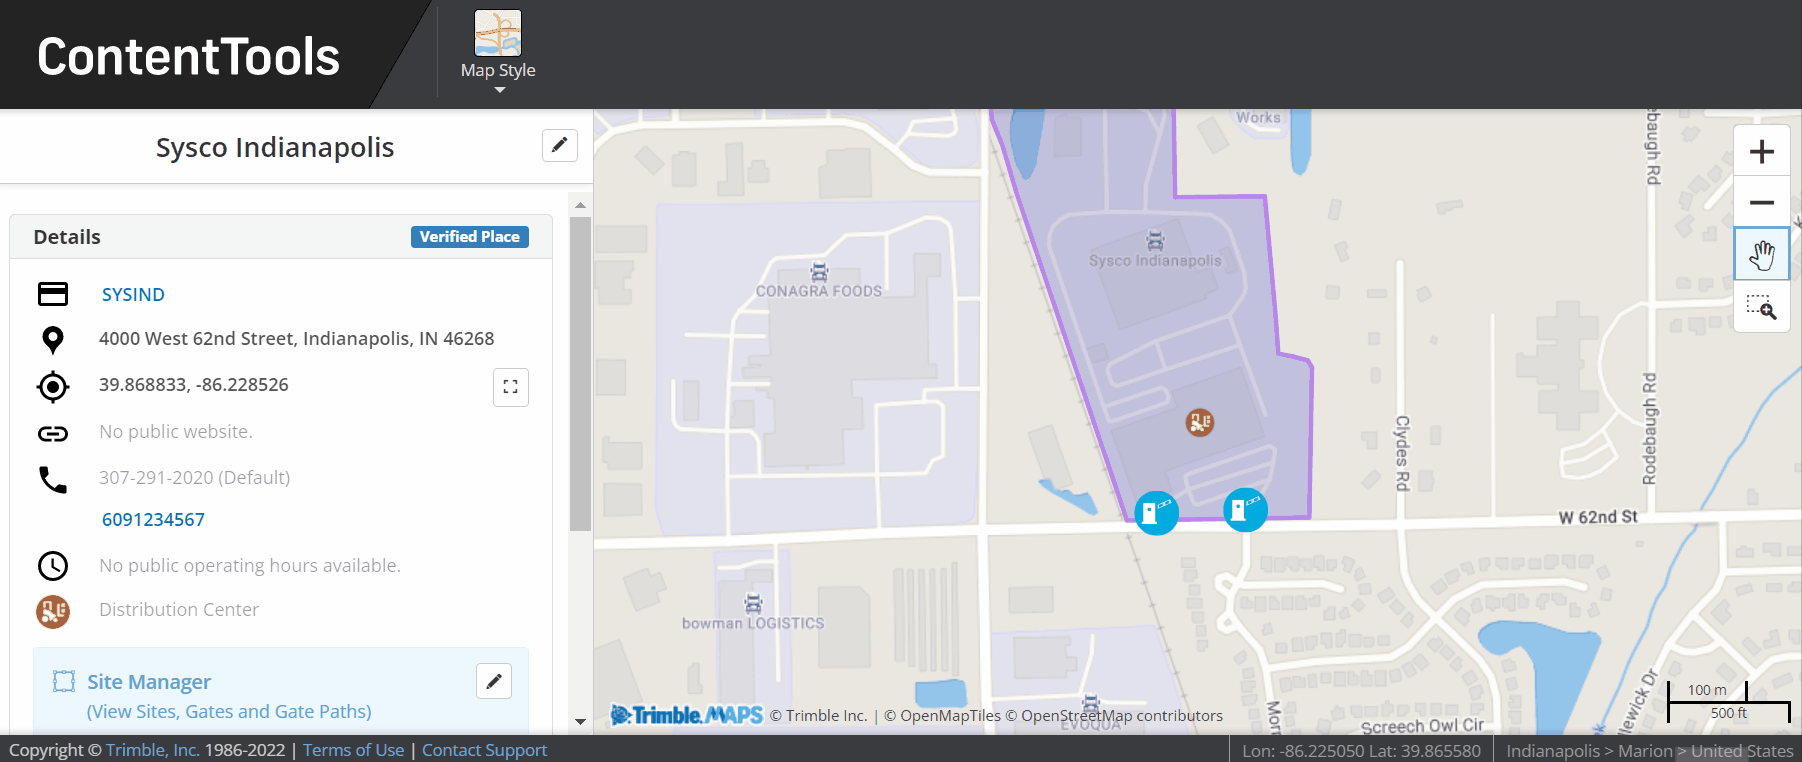Click the phone handset icon
The image size is (1802, 762).
click(53, 480)
